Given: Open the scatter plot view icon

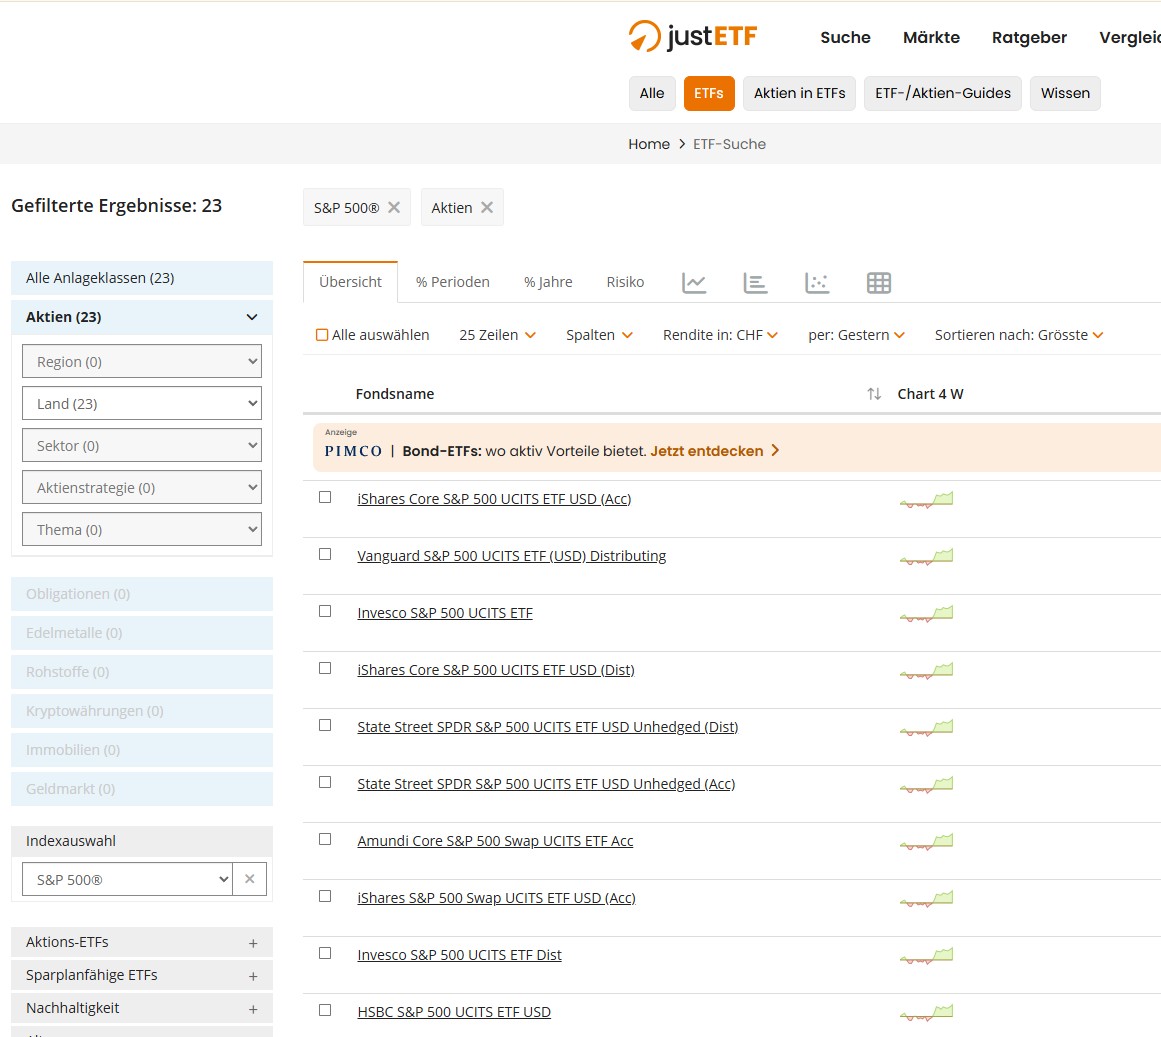Looking at the screenshot, I should [817, 283].
